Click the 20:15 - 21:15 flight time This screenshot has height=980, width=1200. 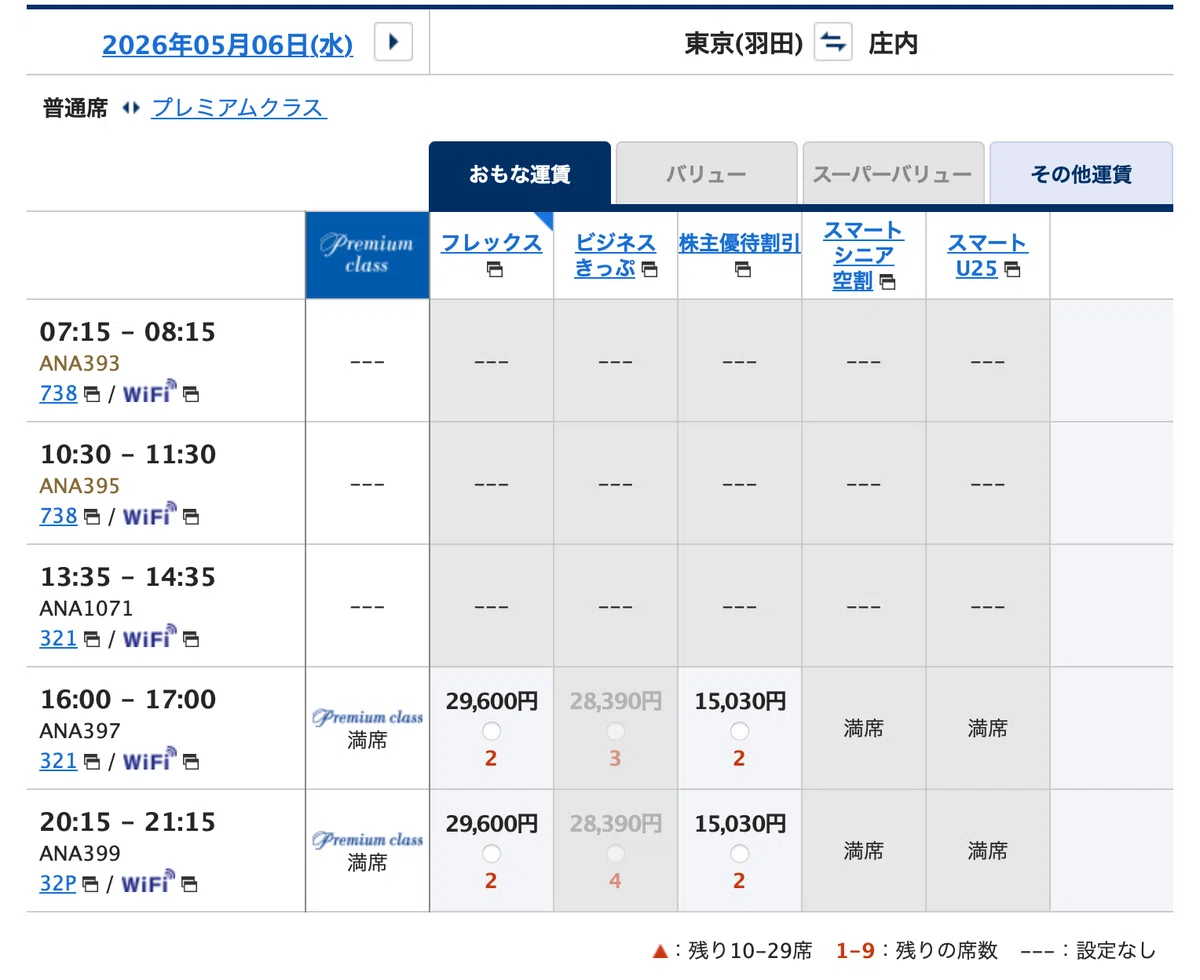[x=128, y=822]
